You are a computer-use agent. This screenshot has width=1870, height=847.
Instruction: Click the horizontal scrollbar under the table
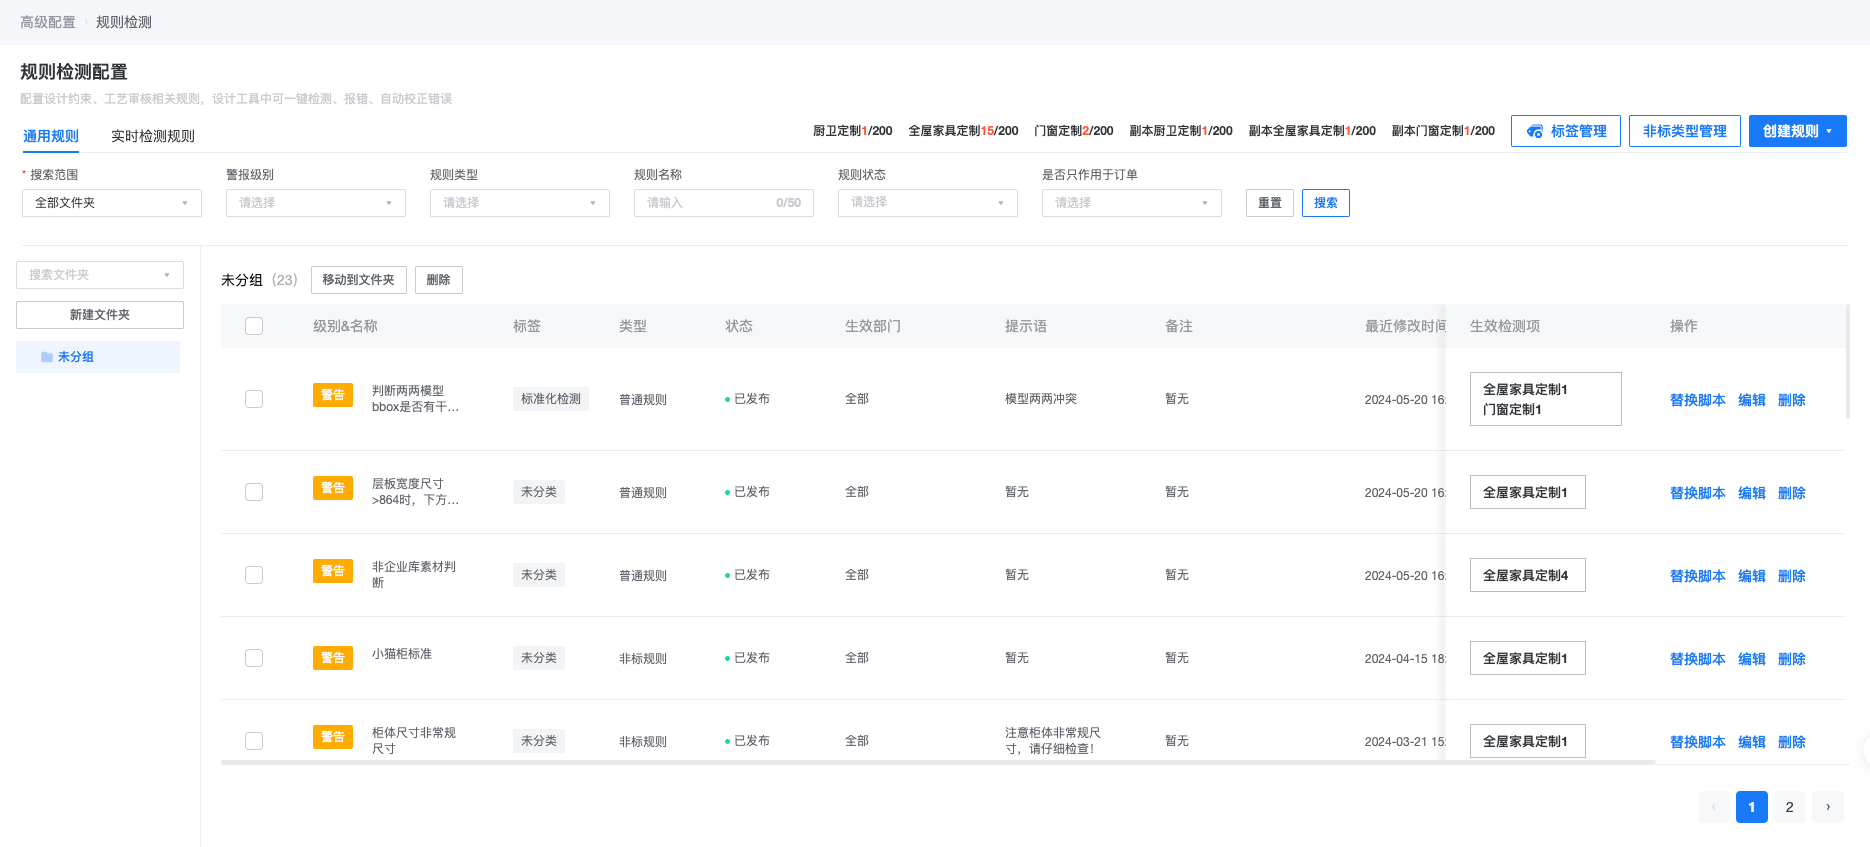click(938, 762)
